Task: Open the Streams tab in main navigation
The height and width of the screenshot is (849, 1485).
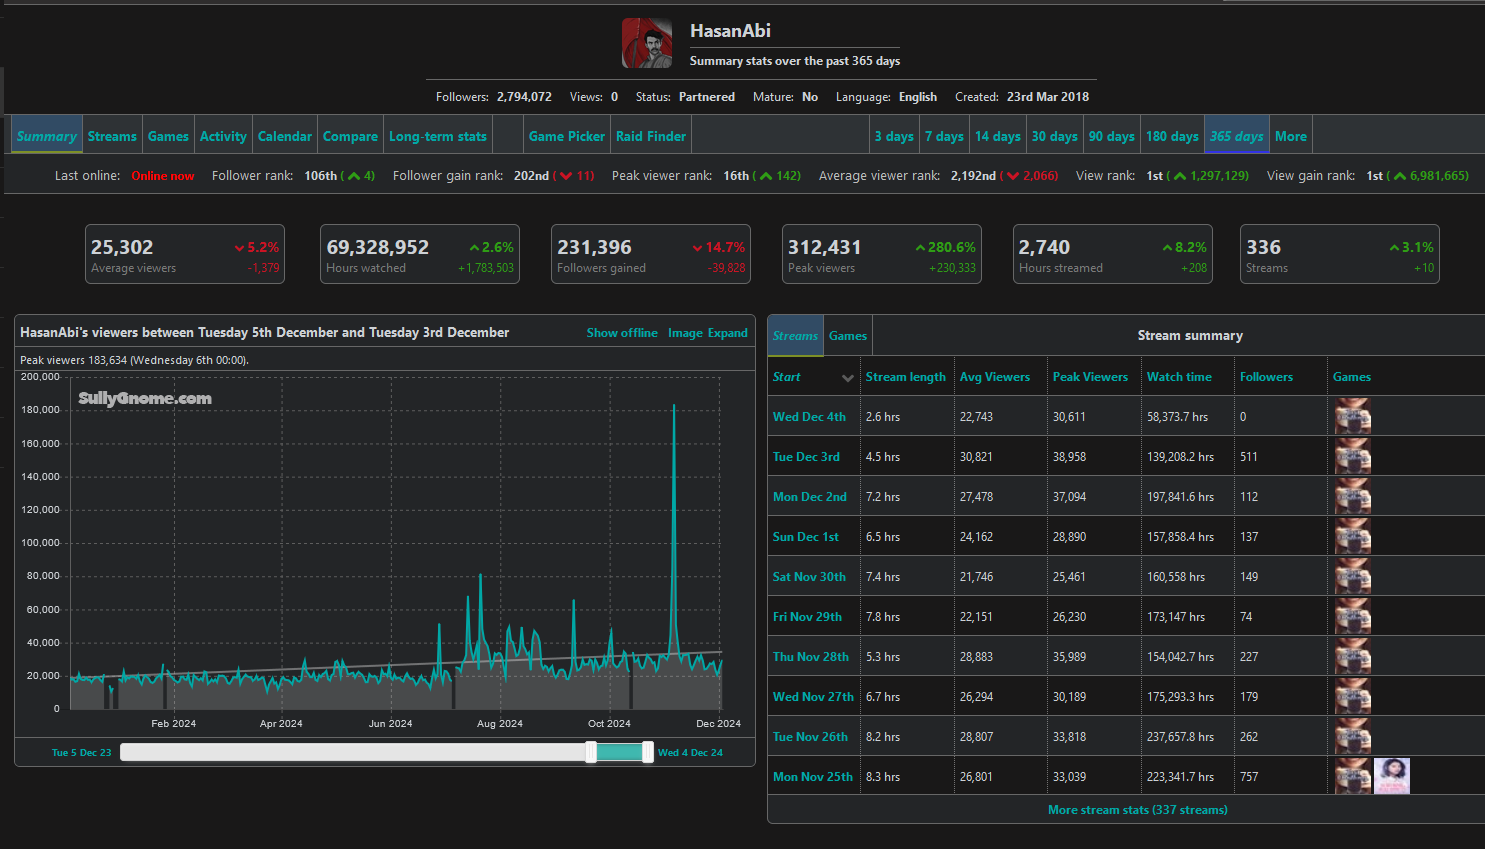Action: 112,136
